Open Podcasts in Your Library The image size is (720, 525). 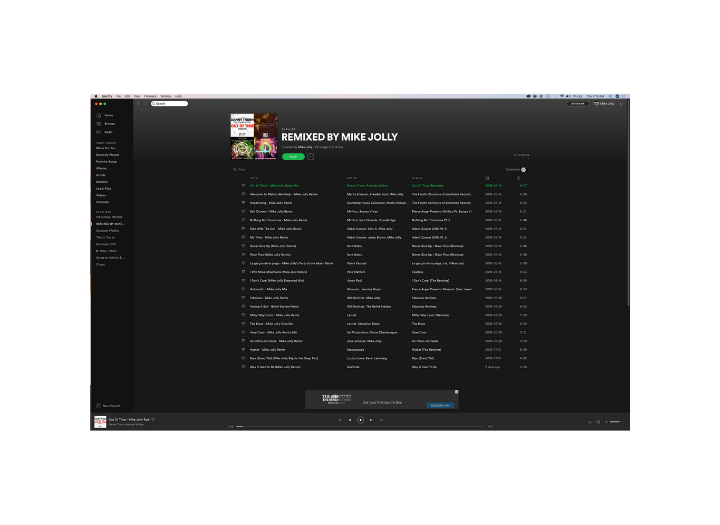point(102,202)
